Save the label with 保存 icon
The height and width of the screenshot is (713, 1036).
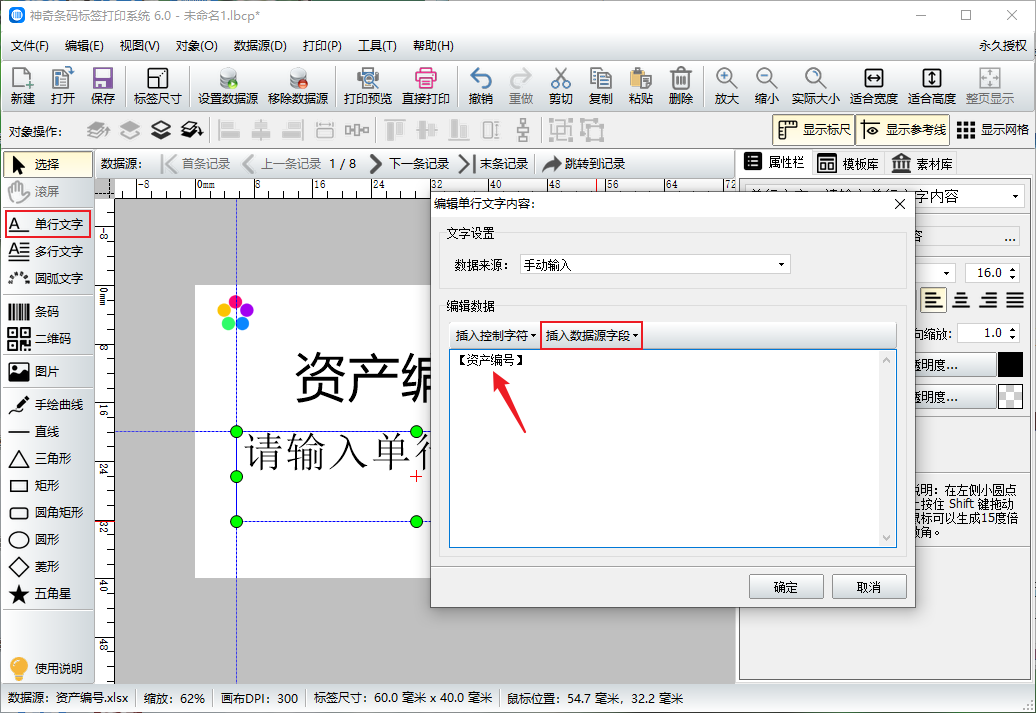[x=102, y=86]
